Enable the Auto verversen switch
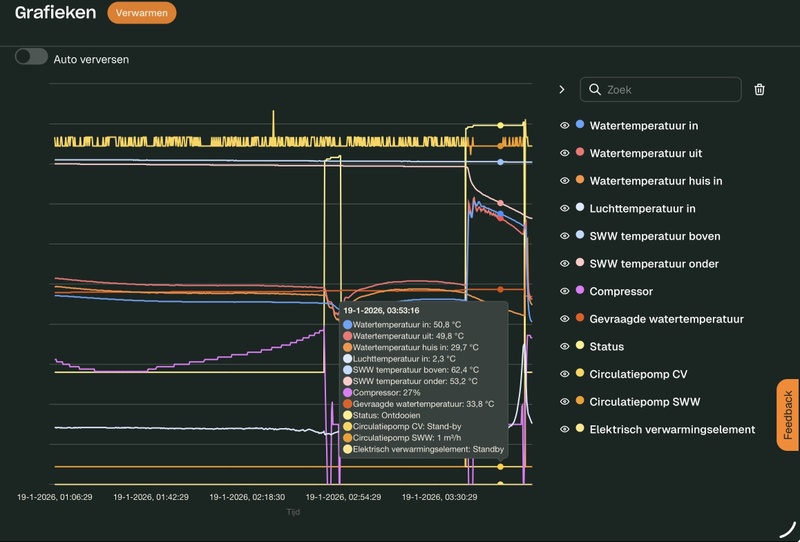This screenshot has height=542, width=800. tap(31, 57)
